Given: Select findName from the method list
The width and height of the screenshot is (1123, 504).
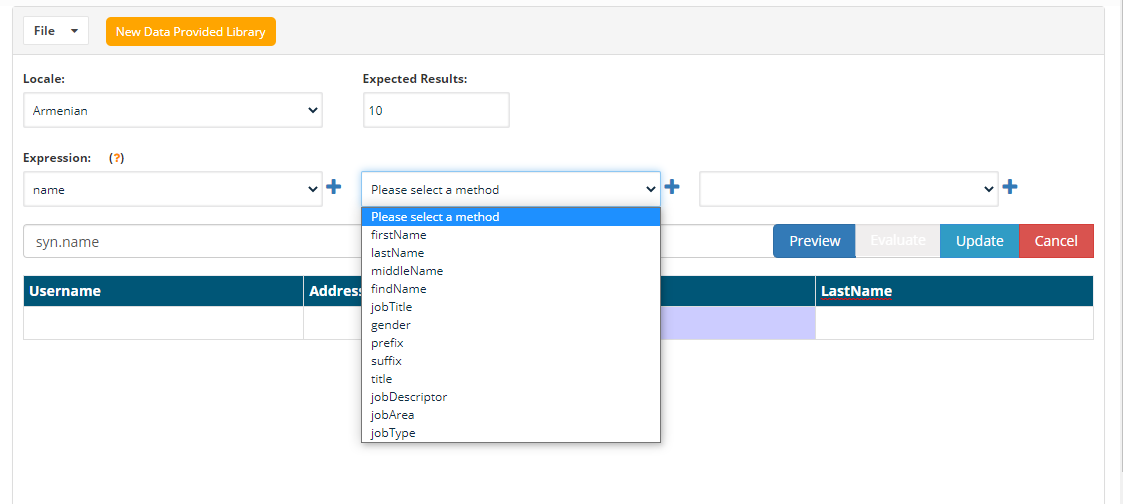Looking at the screenshot, I should 398,289.
